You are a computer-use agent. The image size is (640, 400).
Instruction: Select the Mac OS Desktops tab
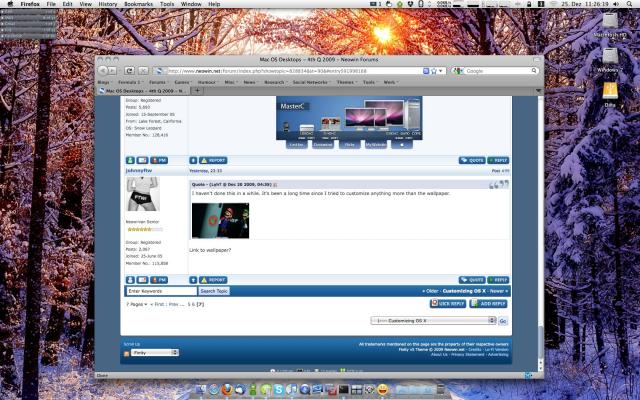tap(142, 91)
